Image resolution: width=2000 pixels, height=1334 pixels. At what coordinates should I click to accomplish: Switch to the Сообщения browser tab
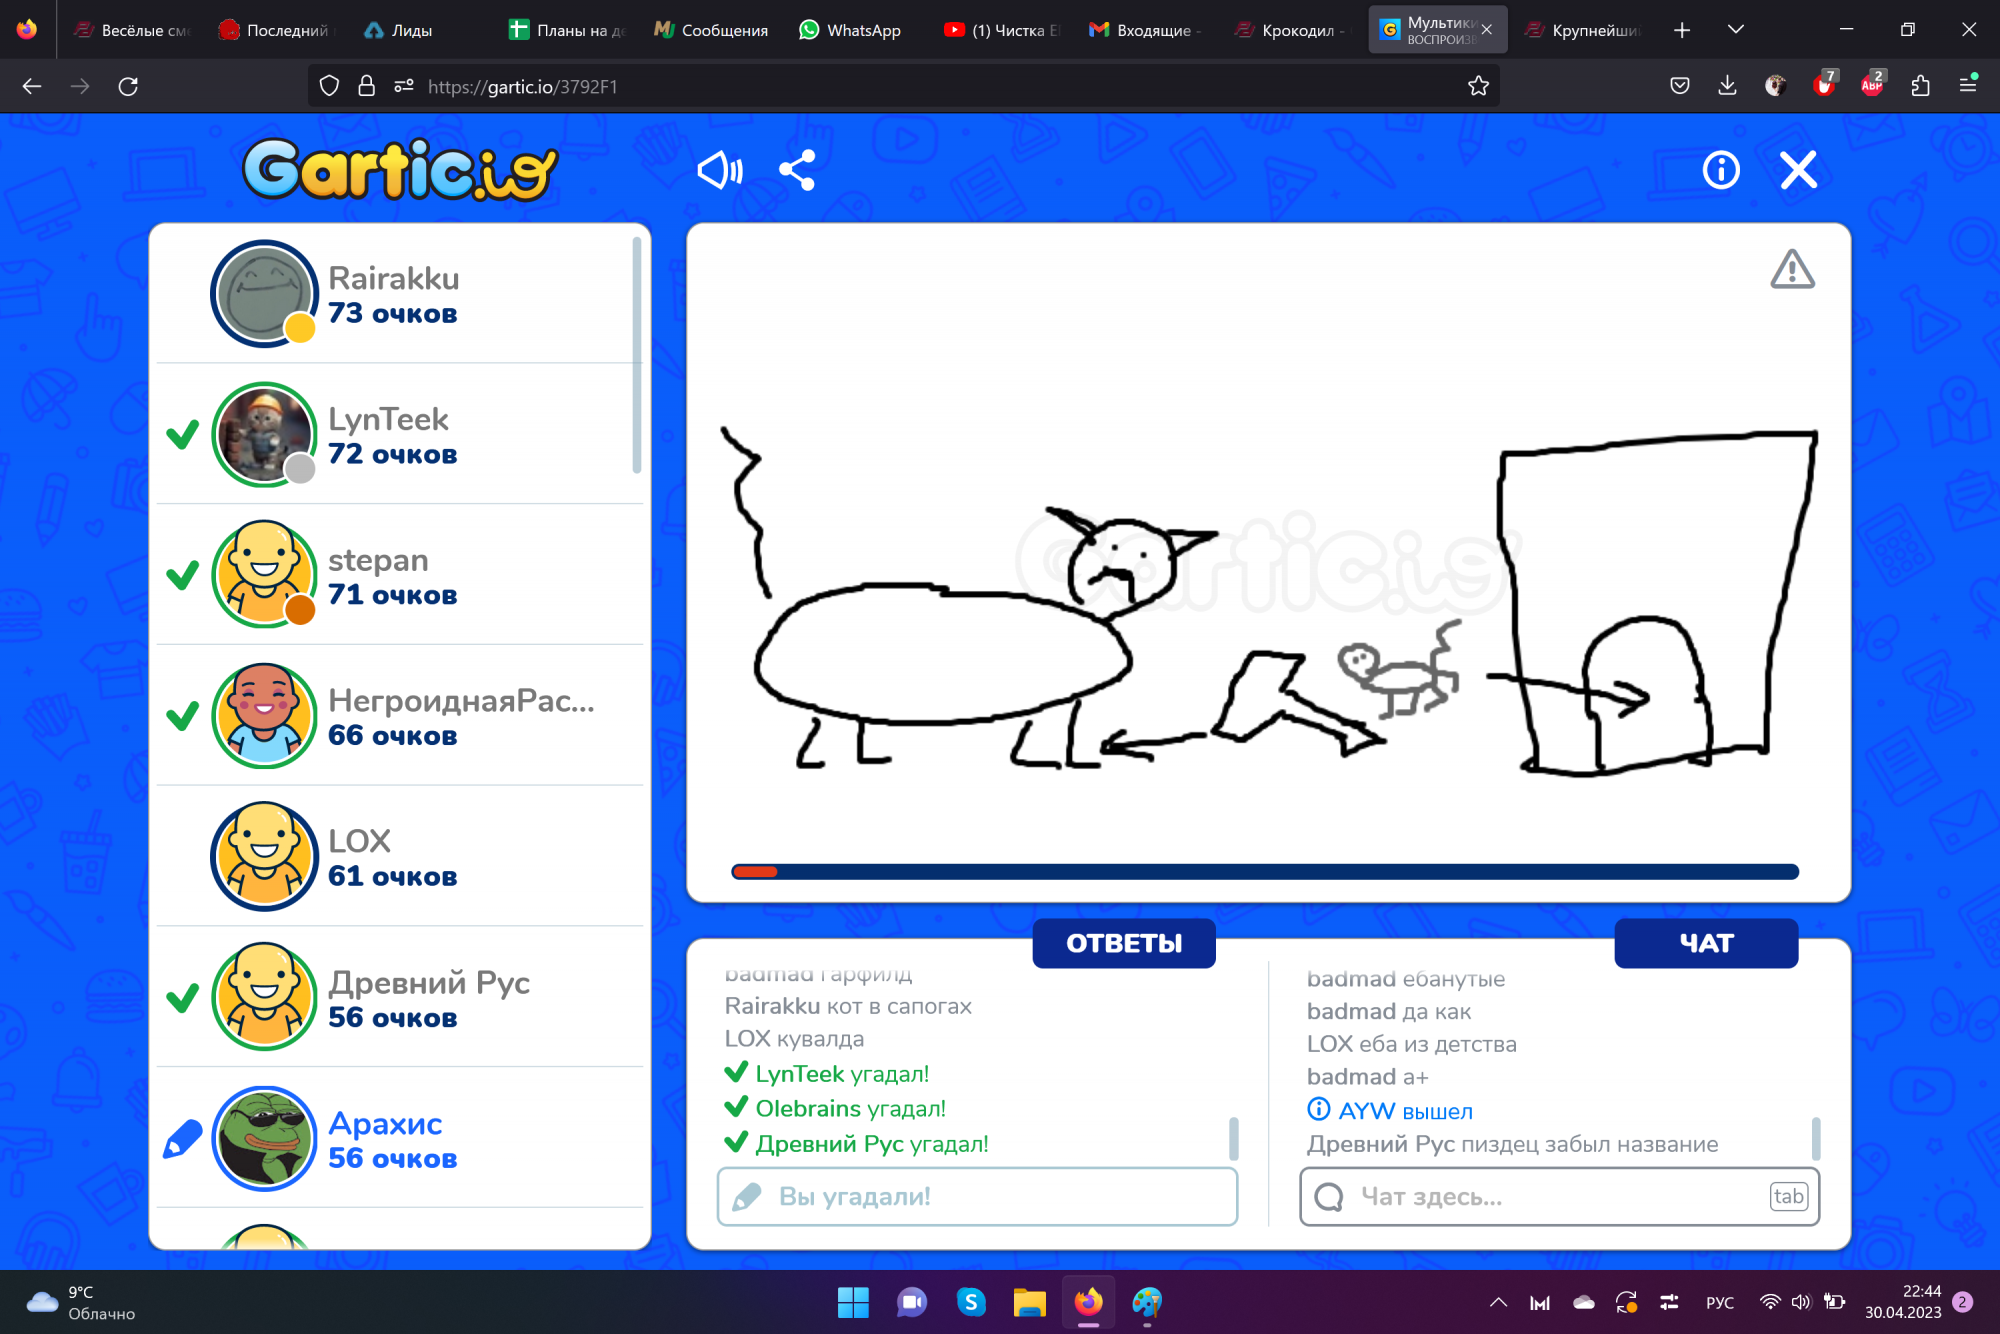(x=711, y=30)
